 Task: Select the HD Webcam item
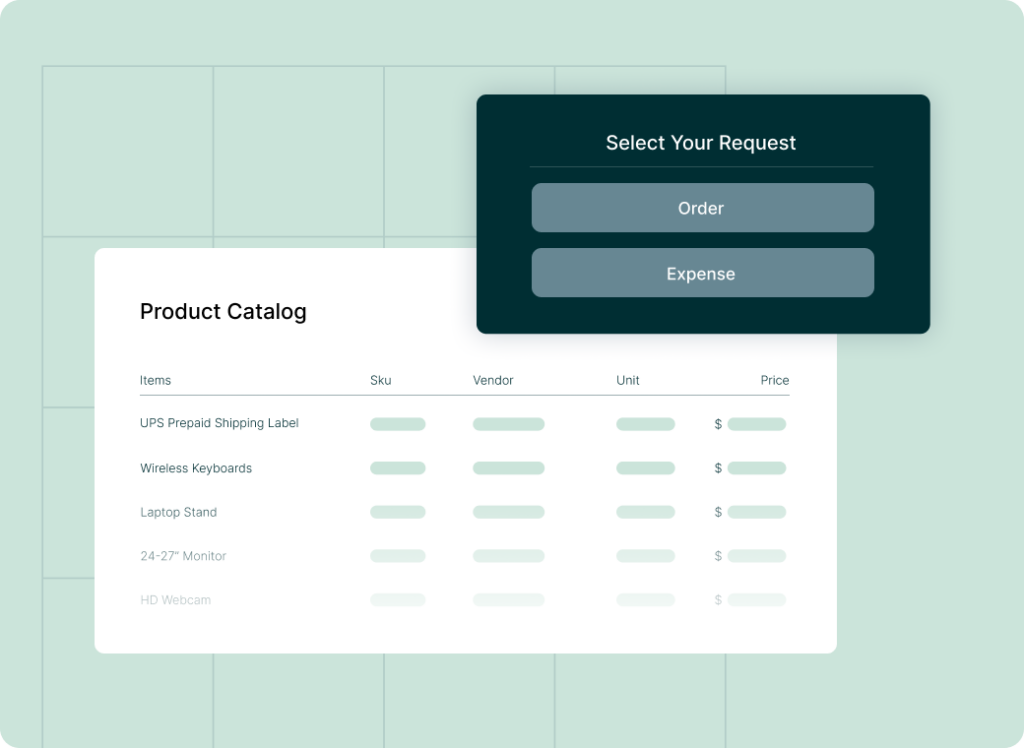pos(176,600)
